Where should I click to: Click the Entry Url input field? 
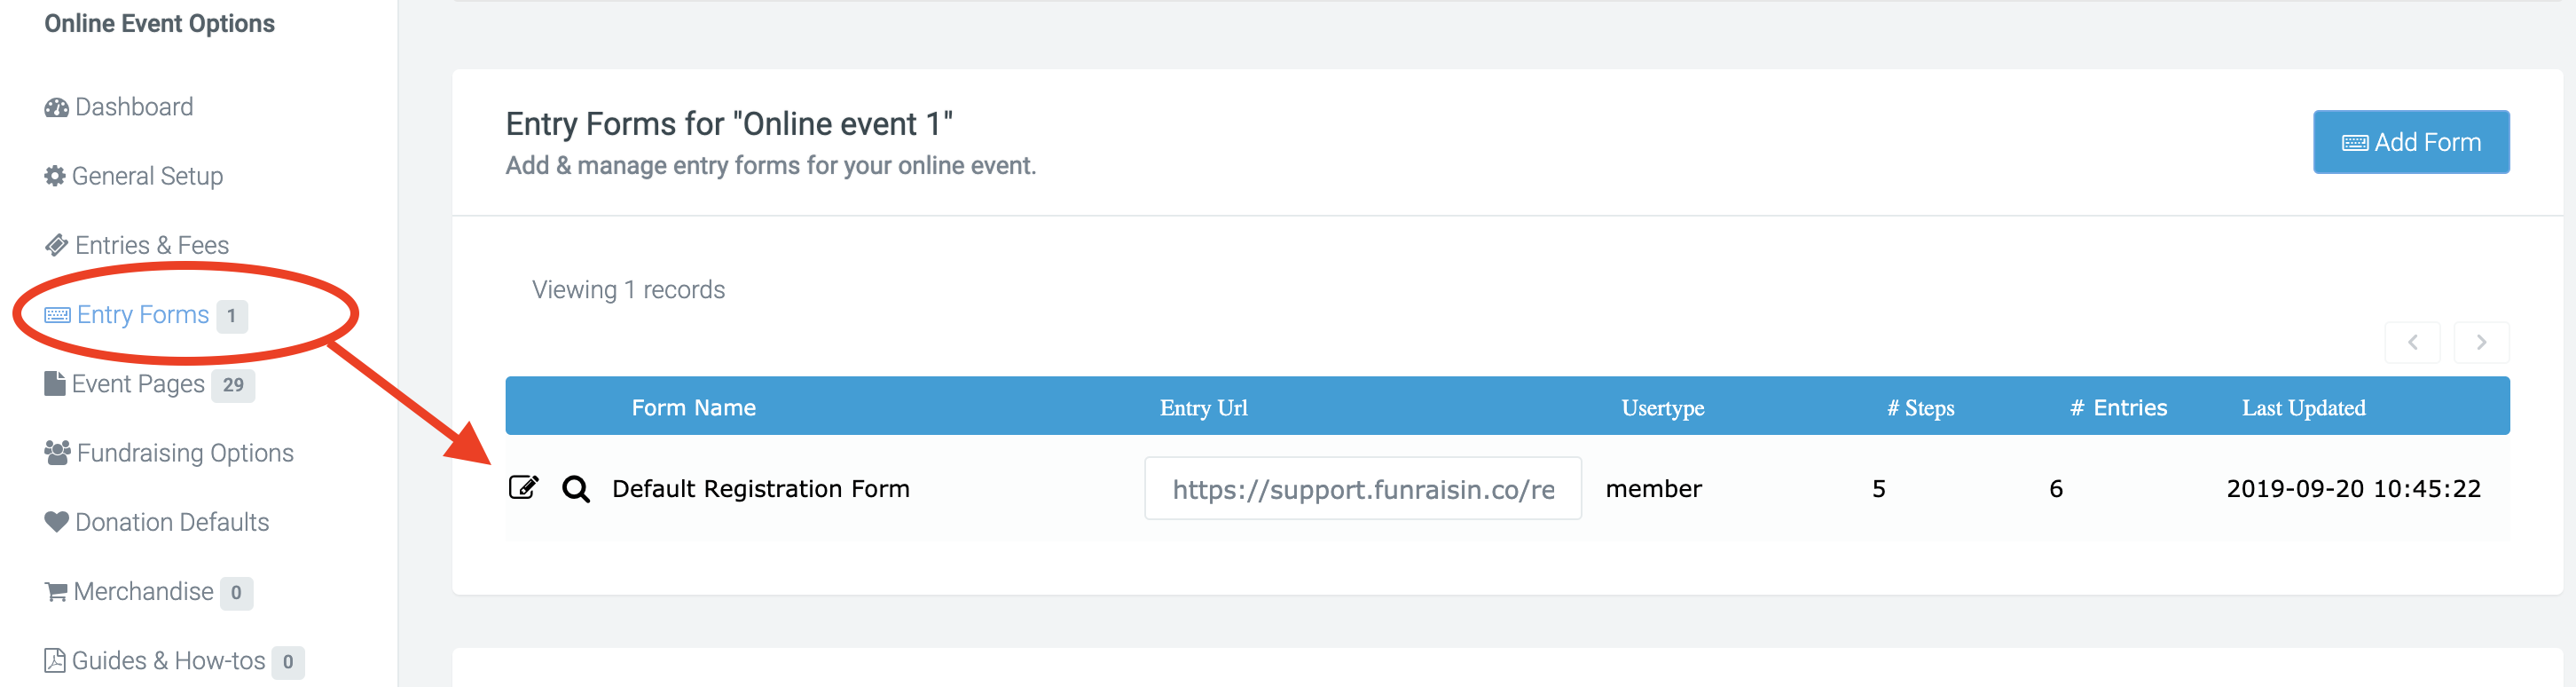click(x=1362, y=489)
